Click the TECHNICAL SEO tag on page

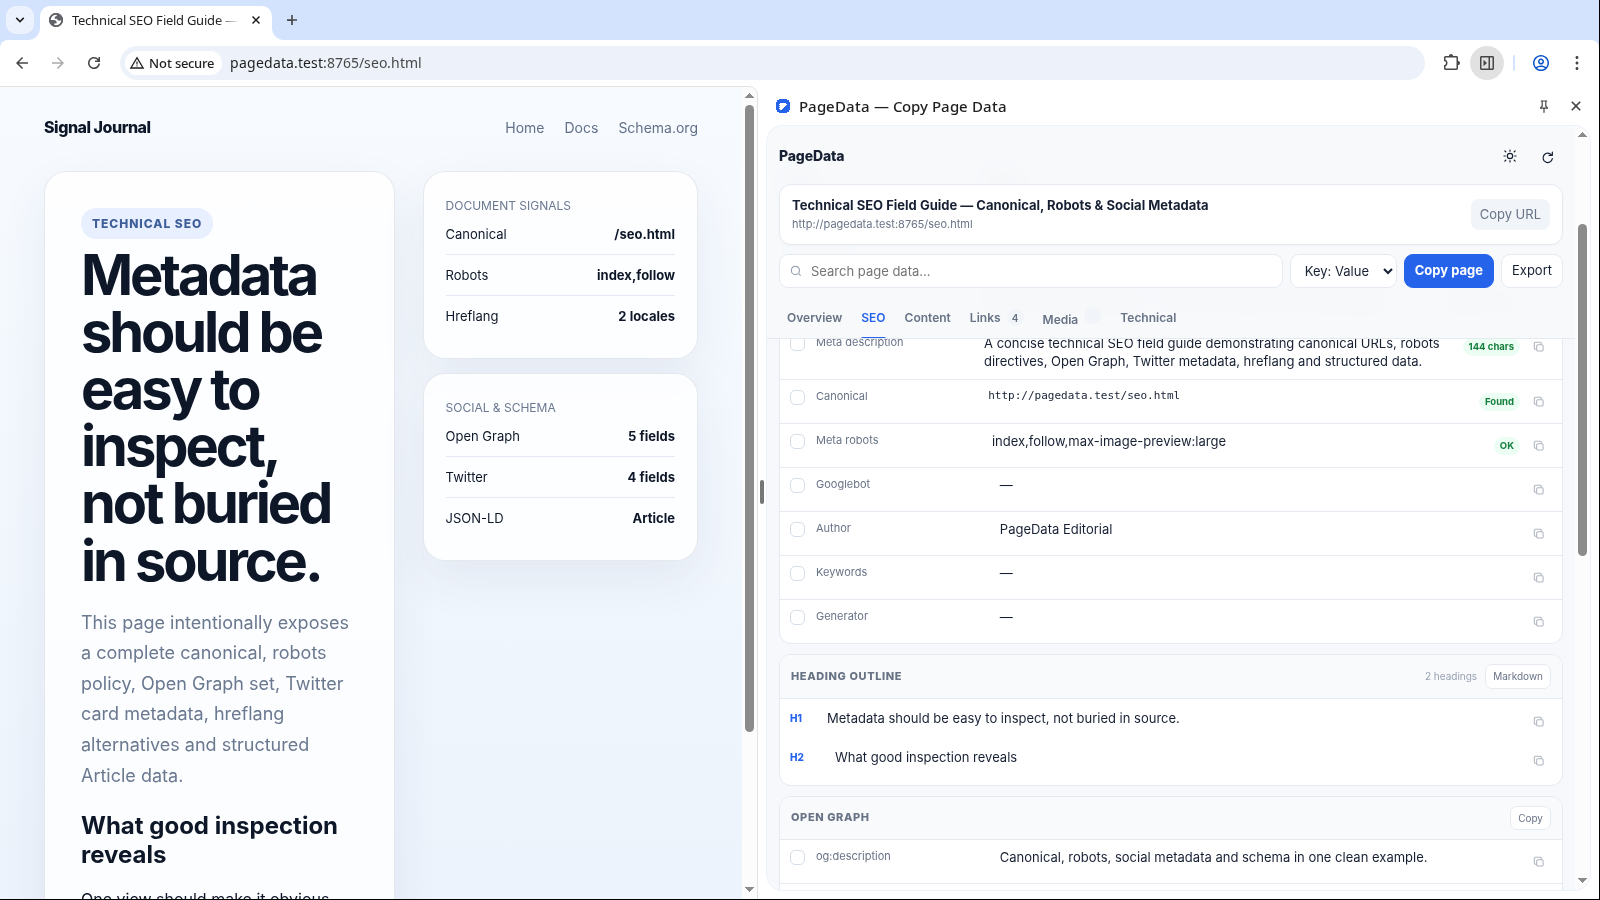147,224
